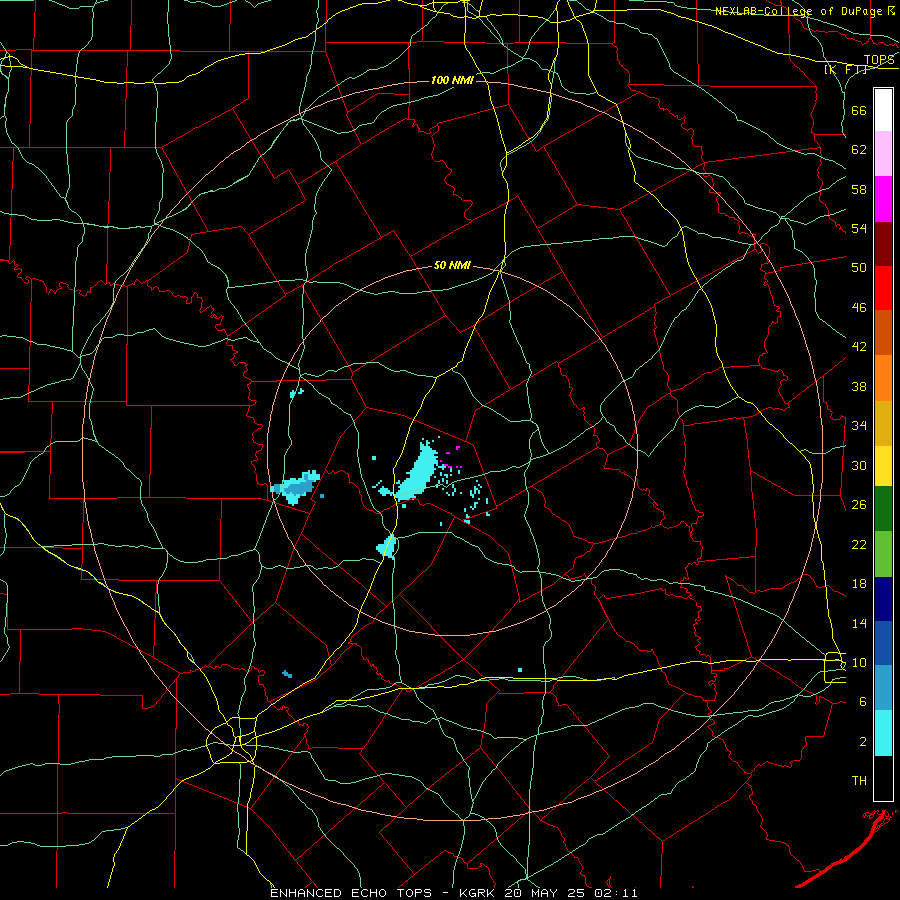Image resolution: width=900 pixels, height=900 pixels.
Task: Click the gold 38 kft legend swatch
Action: click(883, 422)
